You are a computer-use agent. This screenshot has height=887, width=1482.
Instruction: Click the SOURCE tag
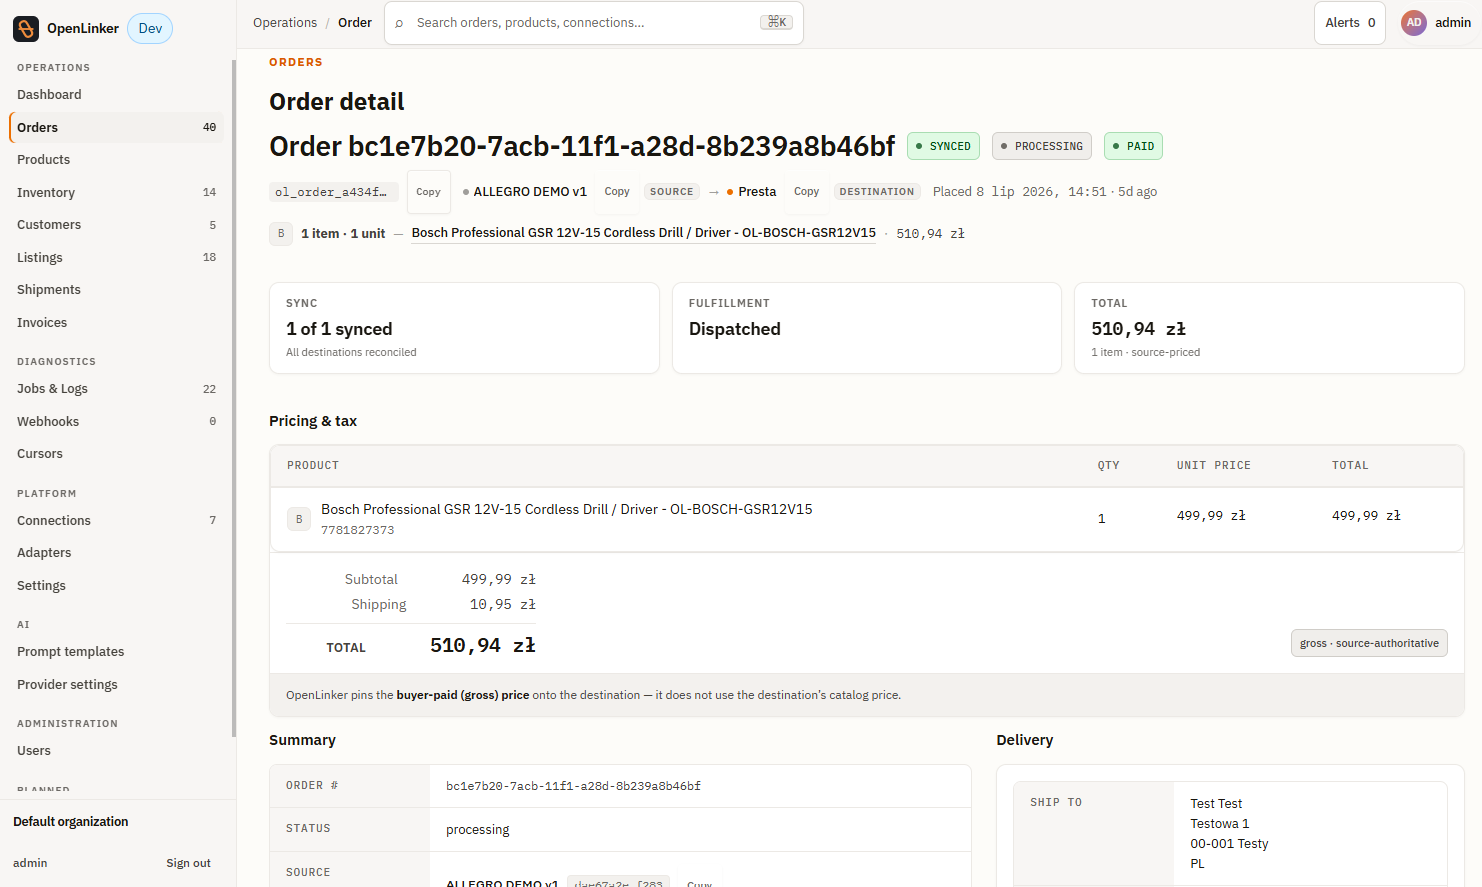pyautogui.click(x=671, y=191)
